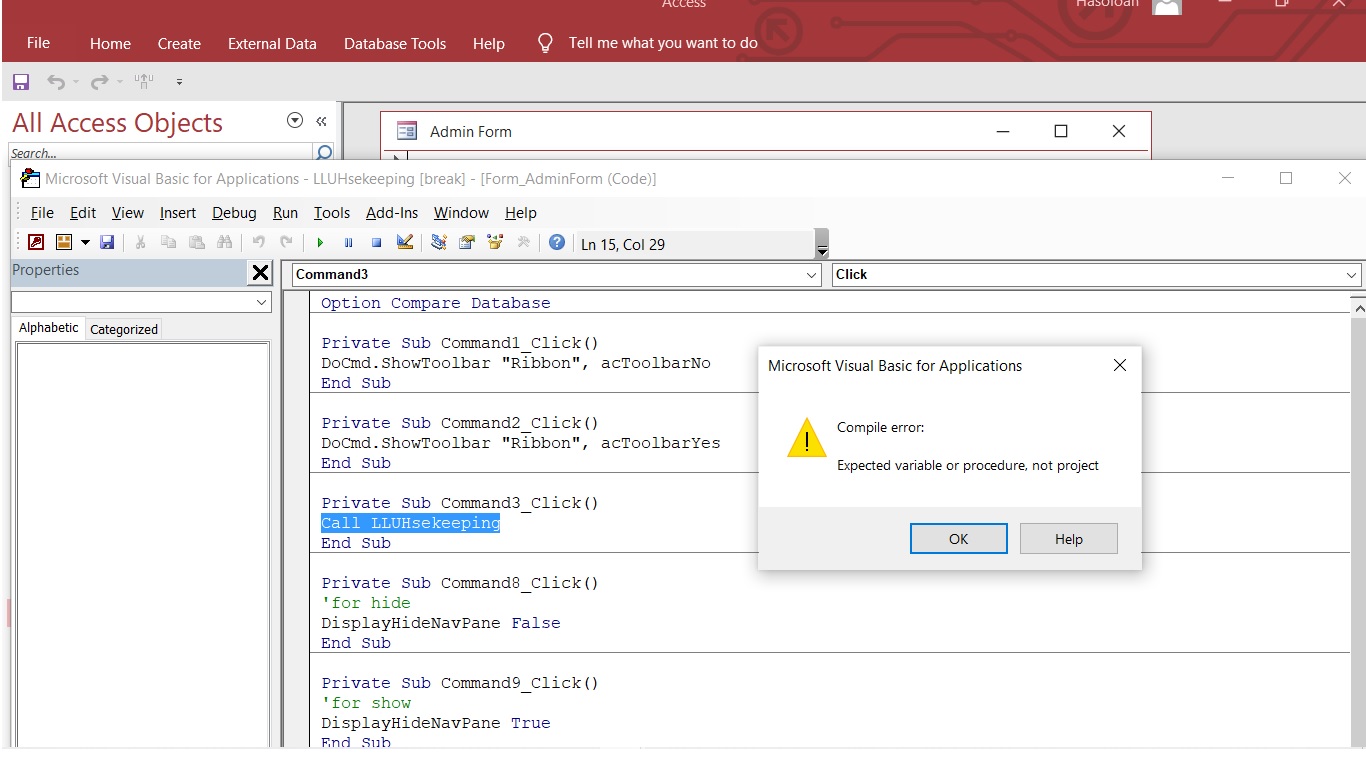Collapse the navigation pane with double chevron
The width and height of the screenshot is (1366, 768).
[x=321, y=121]
